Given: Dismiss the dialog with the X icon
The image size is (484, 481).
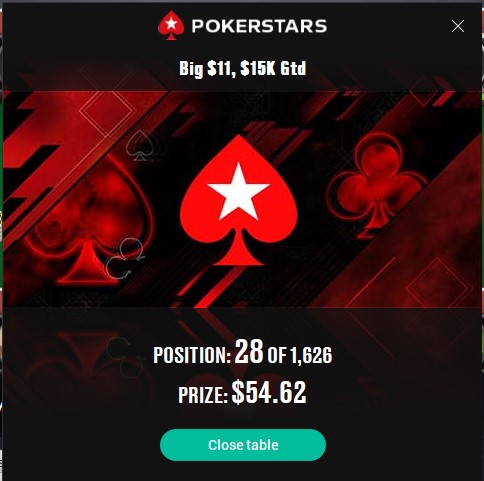Looking at the screenshot, I should pyautogui.click(x=458, y=26).
